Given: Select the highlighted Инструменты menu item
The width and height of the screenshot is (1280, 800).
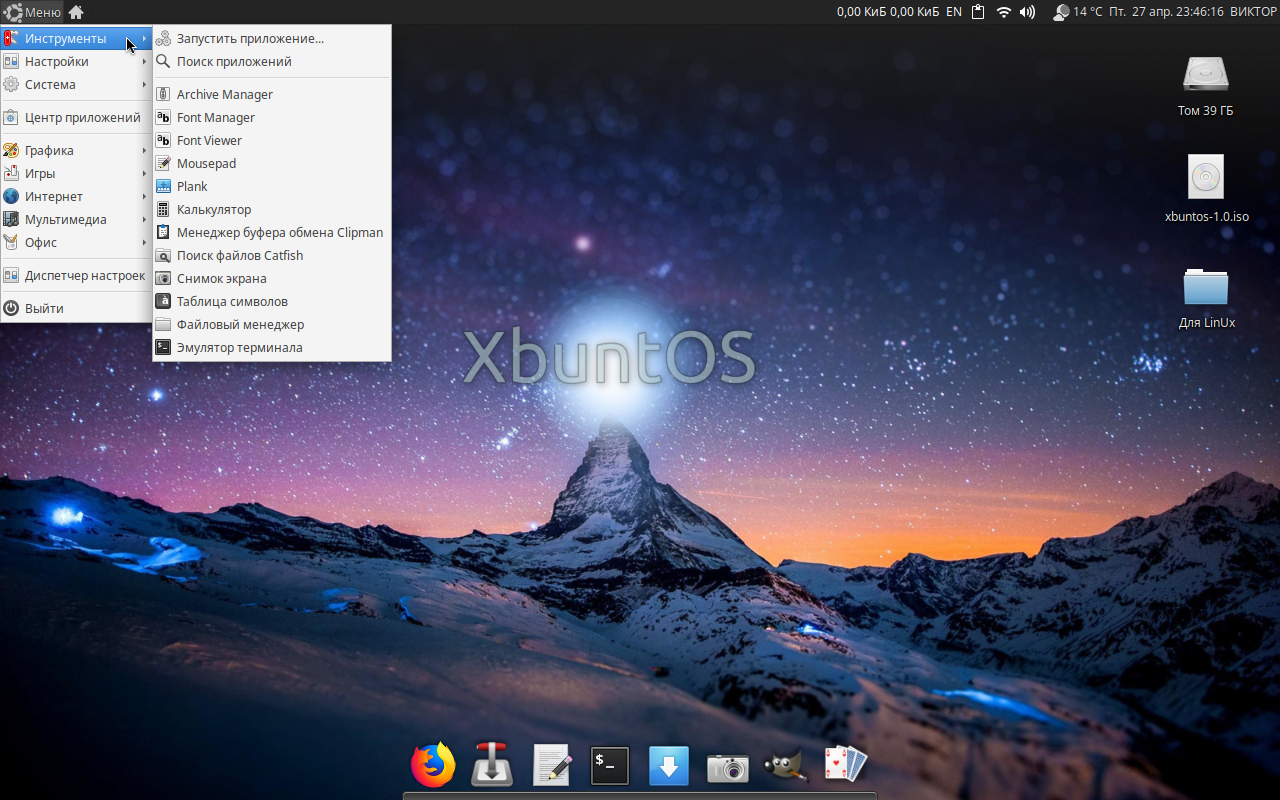Looking at the screenshot, I should (76, 38).
